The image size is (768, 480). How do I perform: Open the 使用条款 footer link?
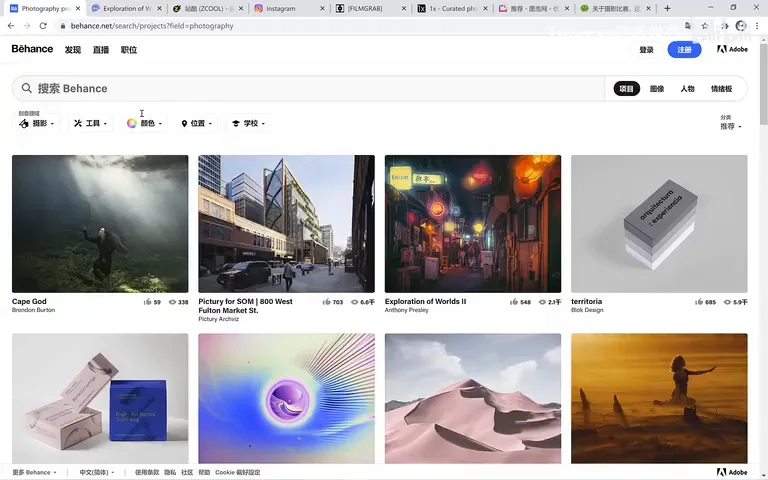147,472
